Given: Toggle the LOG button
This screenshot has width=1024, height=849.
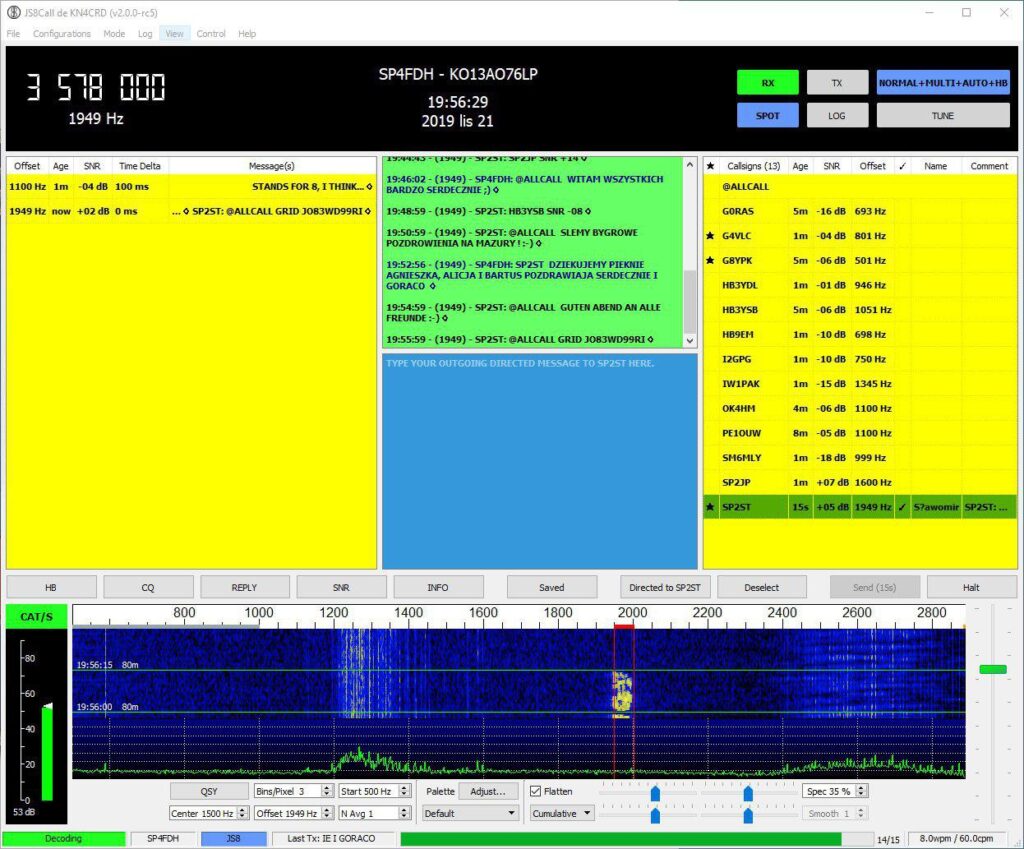Looking at the screenshot, I should pyautogui.click(x=837, y=116).
